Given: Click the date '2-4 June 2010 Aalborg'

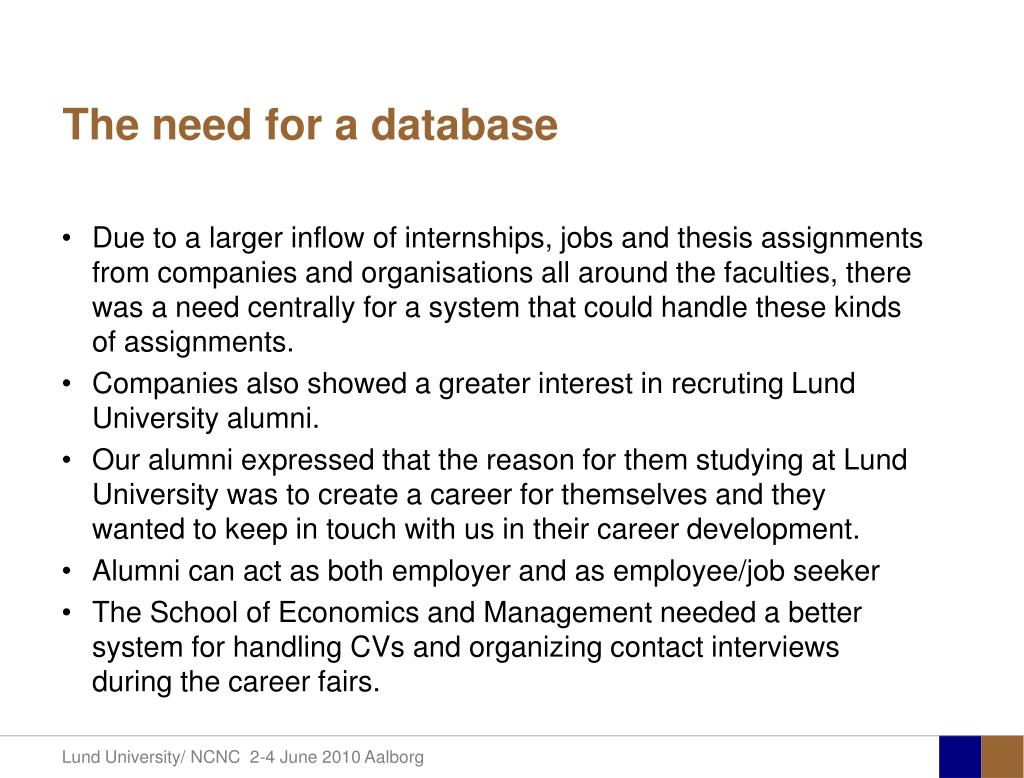Looking at the screenshot, I should point(337,757).
